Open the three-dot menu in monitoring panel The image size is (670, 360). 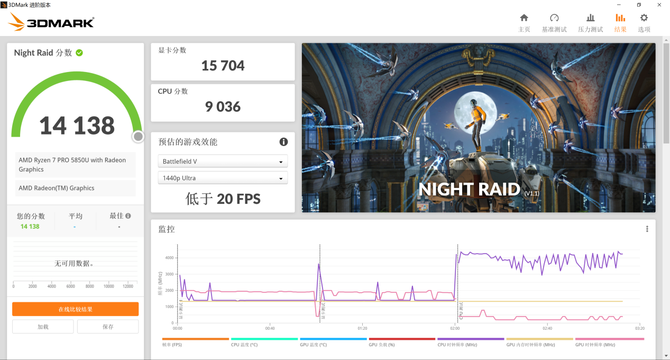[x=647, y=229]
